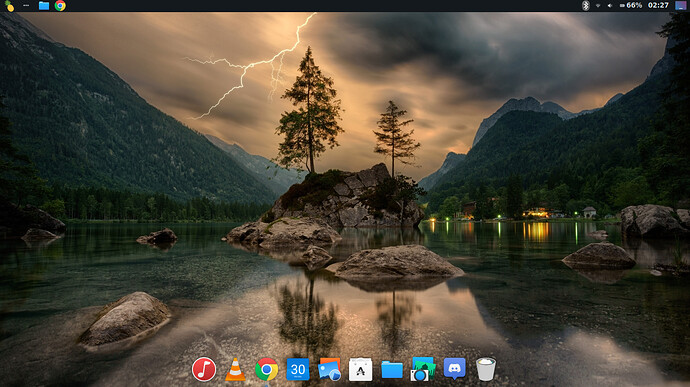Launch the photos camera app in dock
Viewport: 690px width, 387px height.
click(x=423, y=369)
